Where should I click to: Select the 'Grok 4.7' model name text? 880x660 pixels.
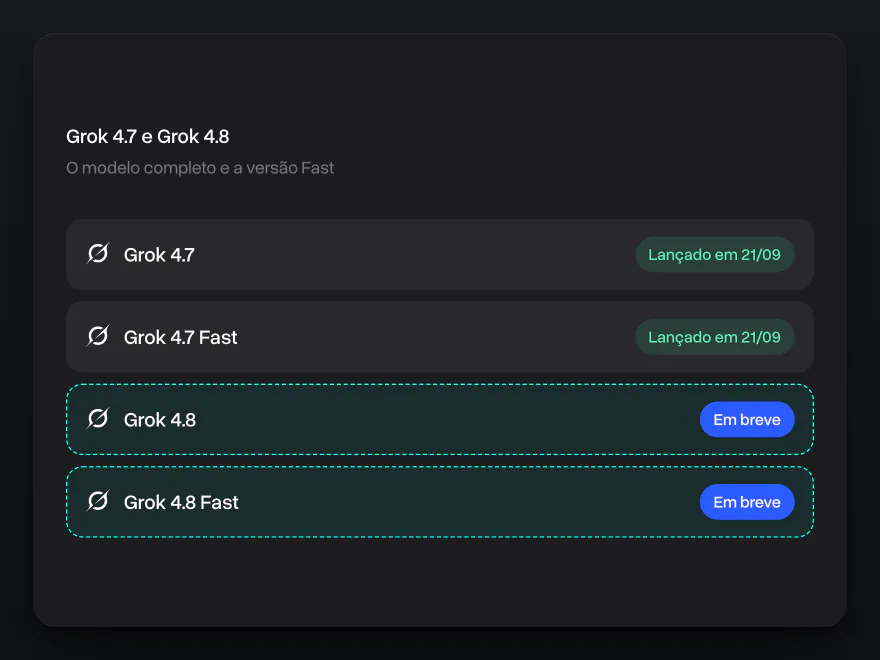(x=159, y=255)
